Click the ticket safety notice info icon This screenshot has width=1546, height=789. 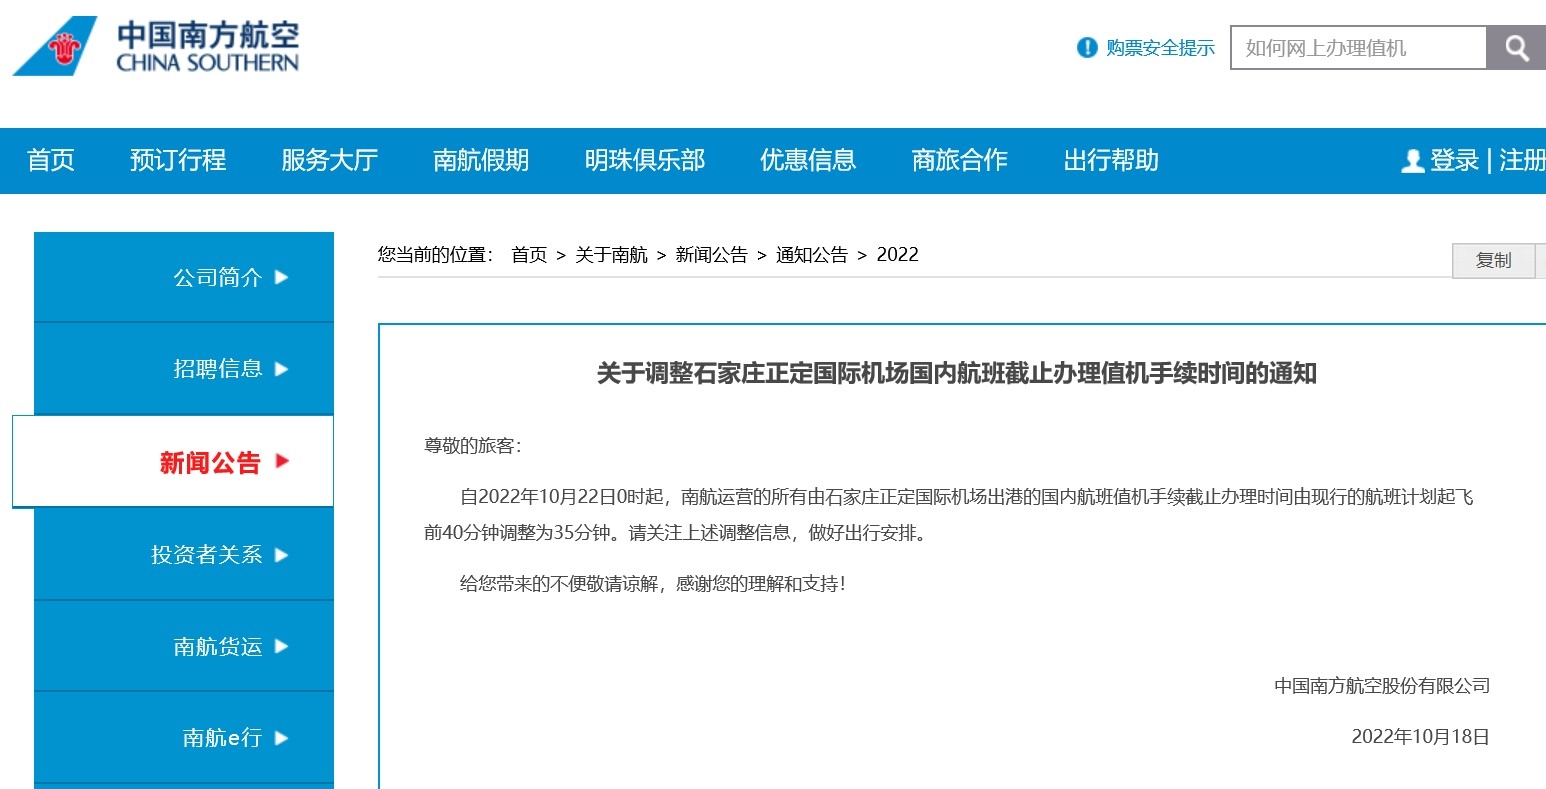point(1087,48)
